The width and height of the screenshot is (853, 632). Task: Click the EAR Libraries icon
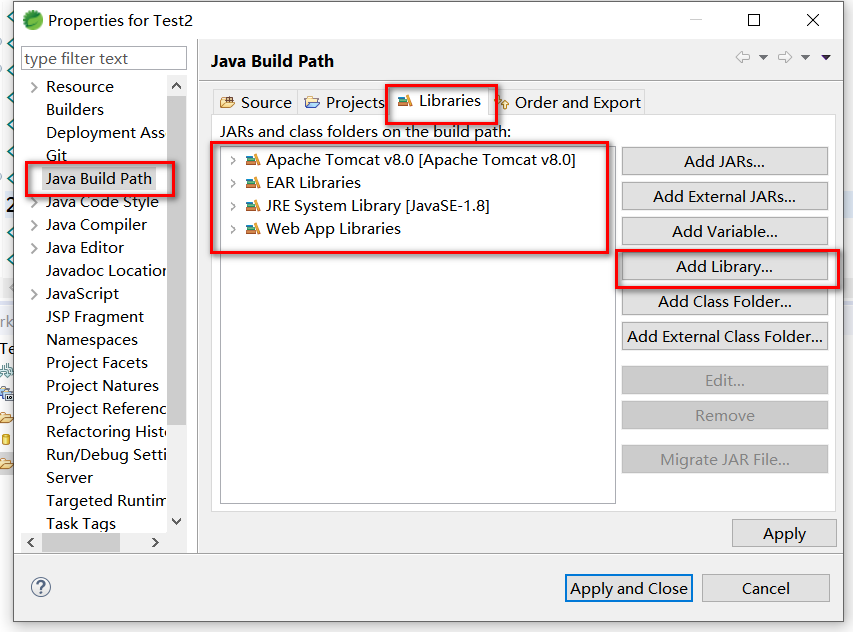point(253,183)
